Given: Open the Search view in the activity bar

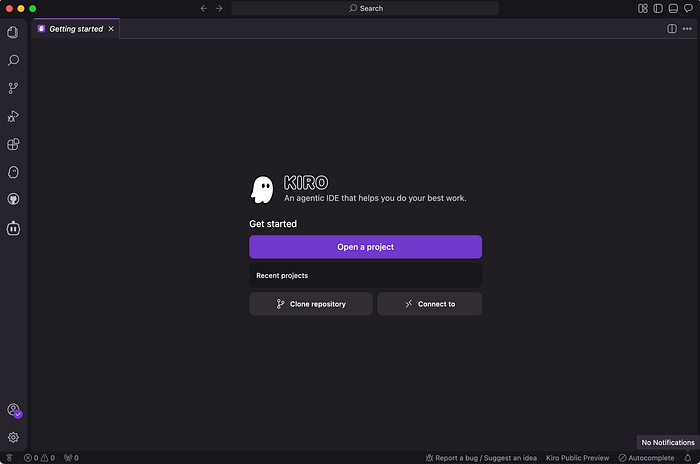Looking at the screenshot, I should 13,60.
